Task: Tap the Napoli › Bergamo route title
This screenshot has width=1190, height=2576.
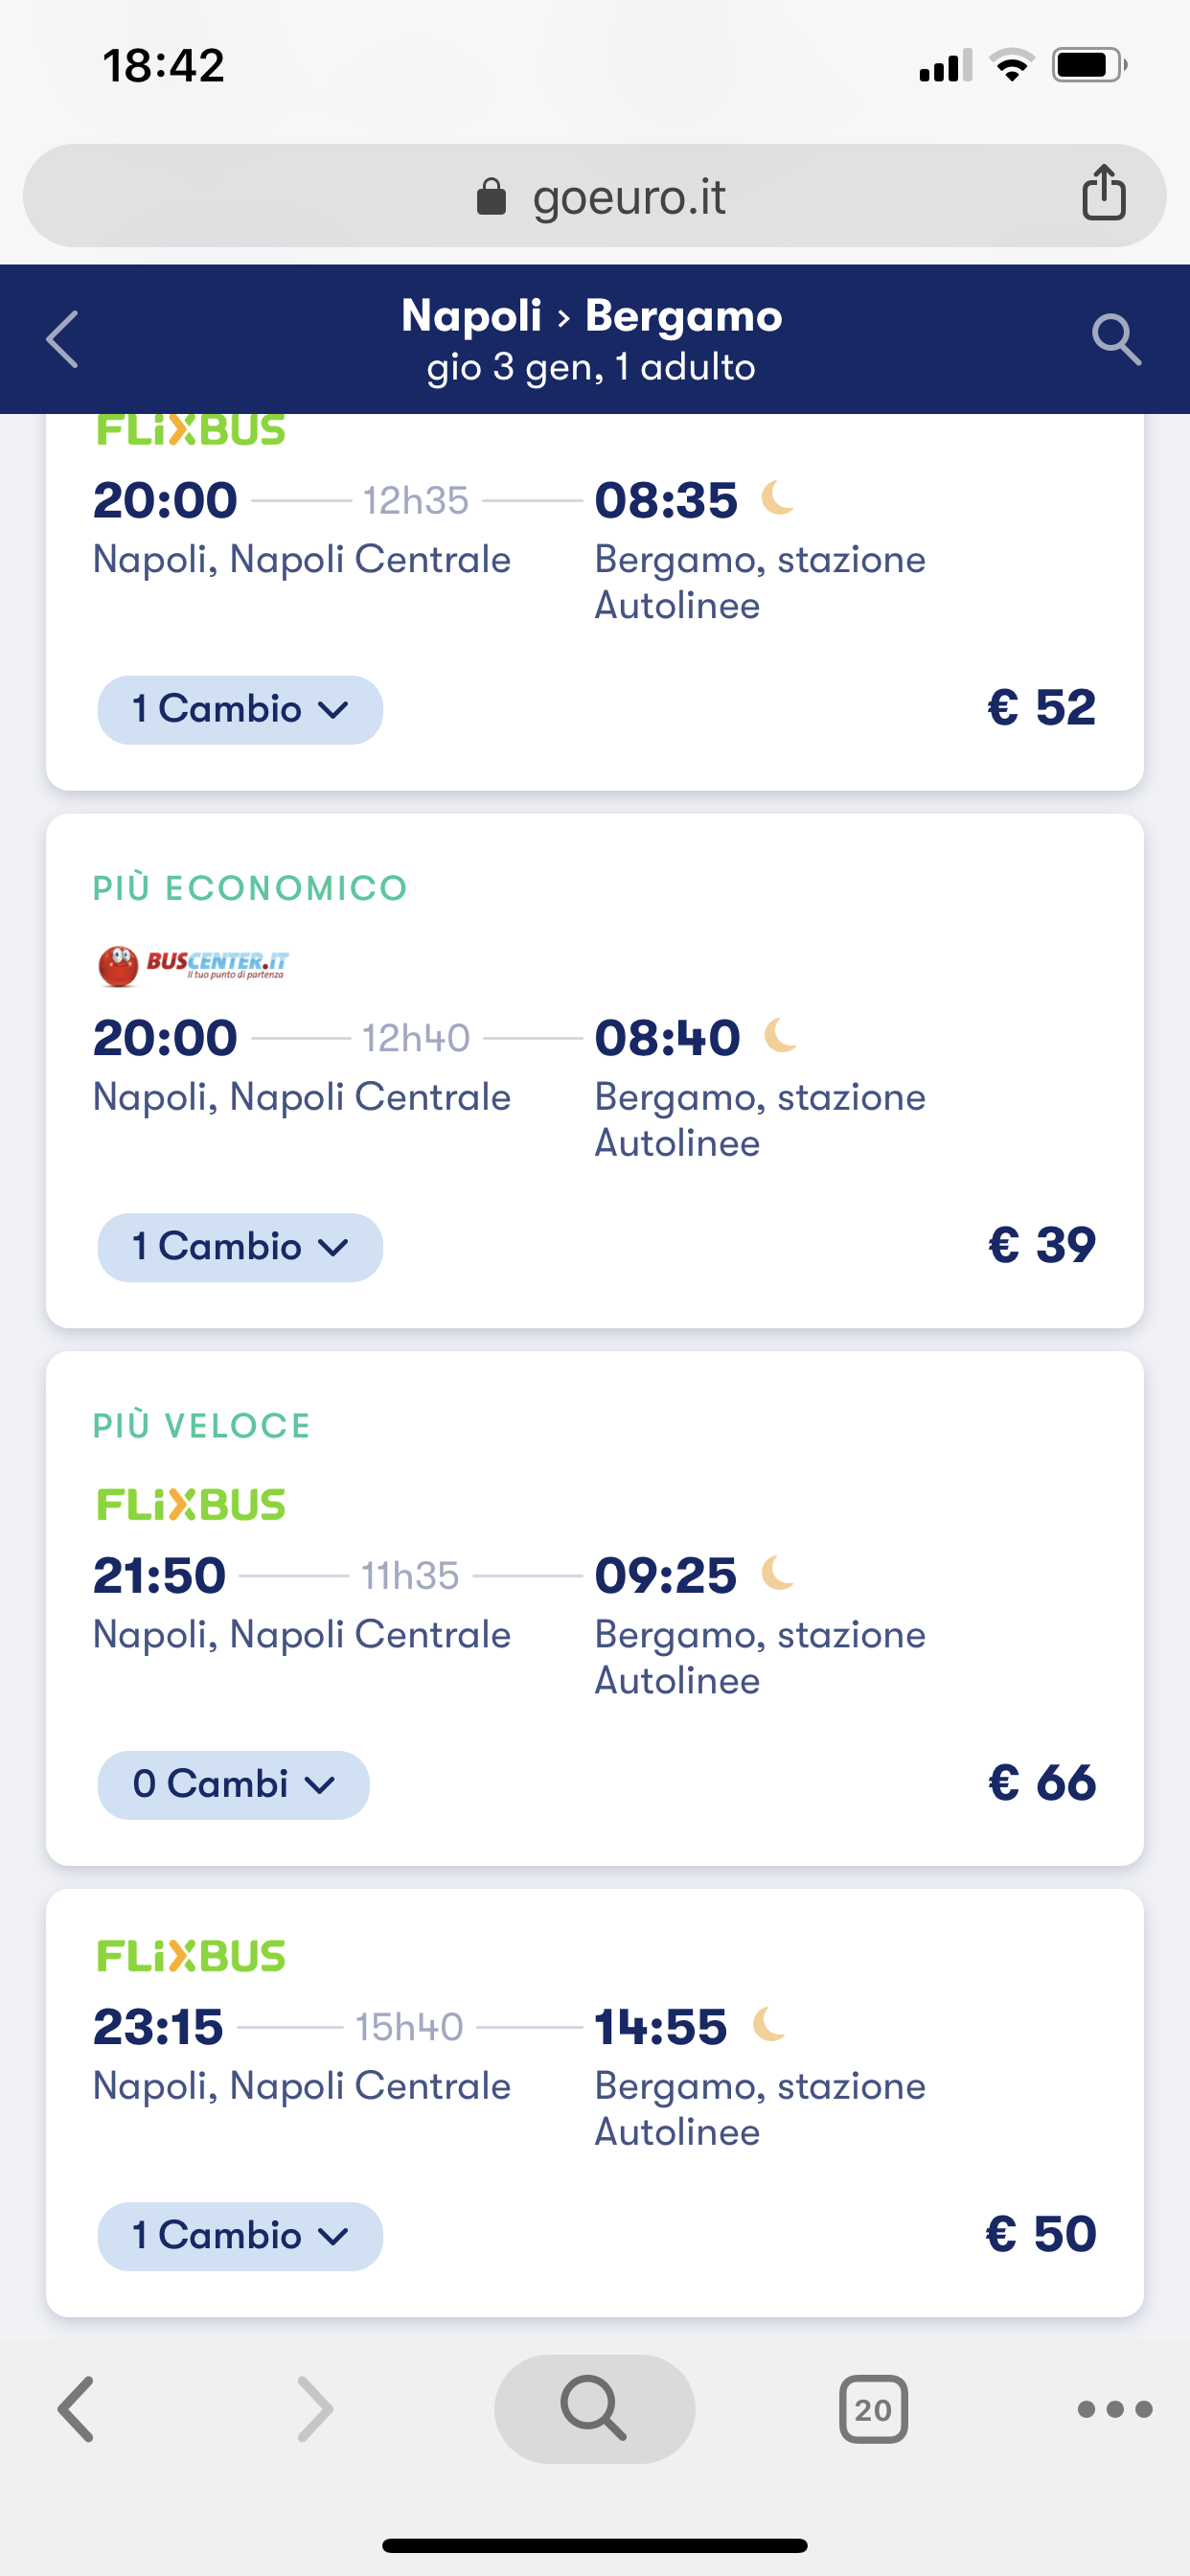Action: pos(591,316)
